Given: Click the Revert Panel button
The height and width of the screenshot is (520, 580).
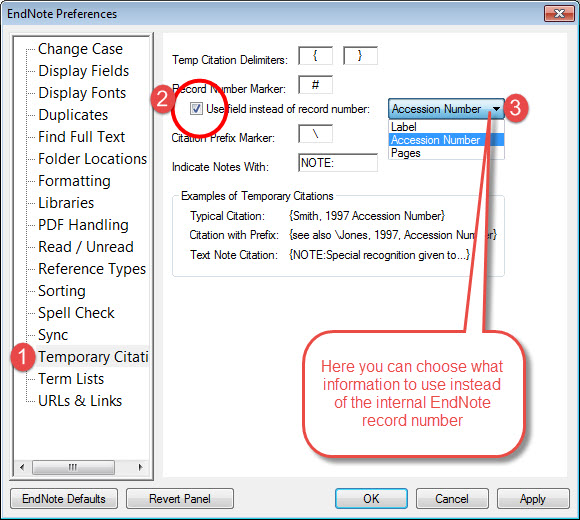Looking at the screenshot, I should coord(180,499).
